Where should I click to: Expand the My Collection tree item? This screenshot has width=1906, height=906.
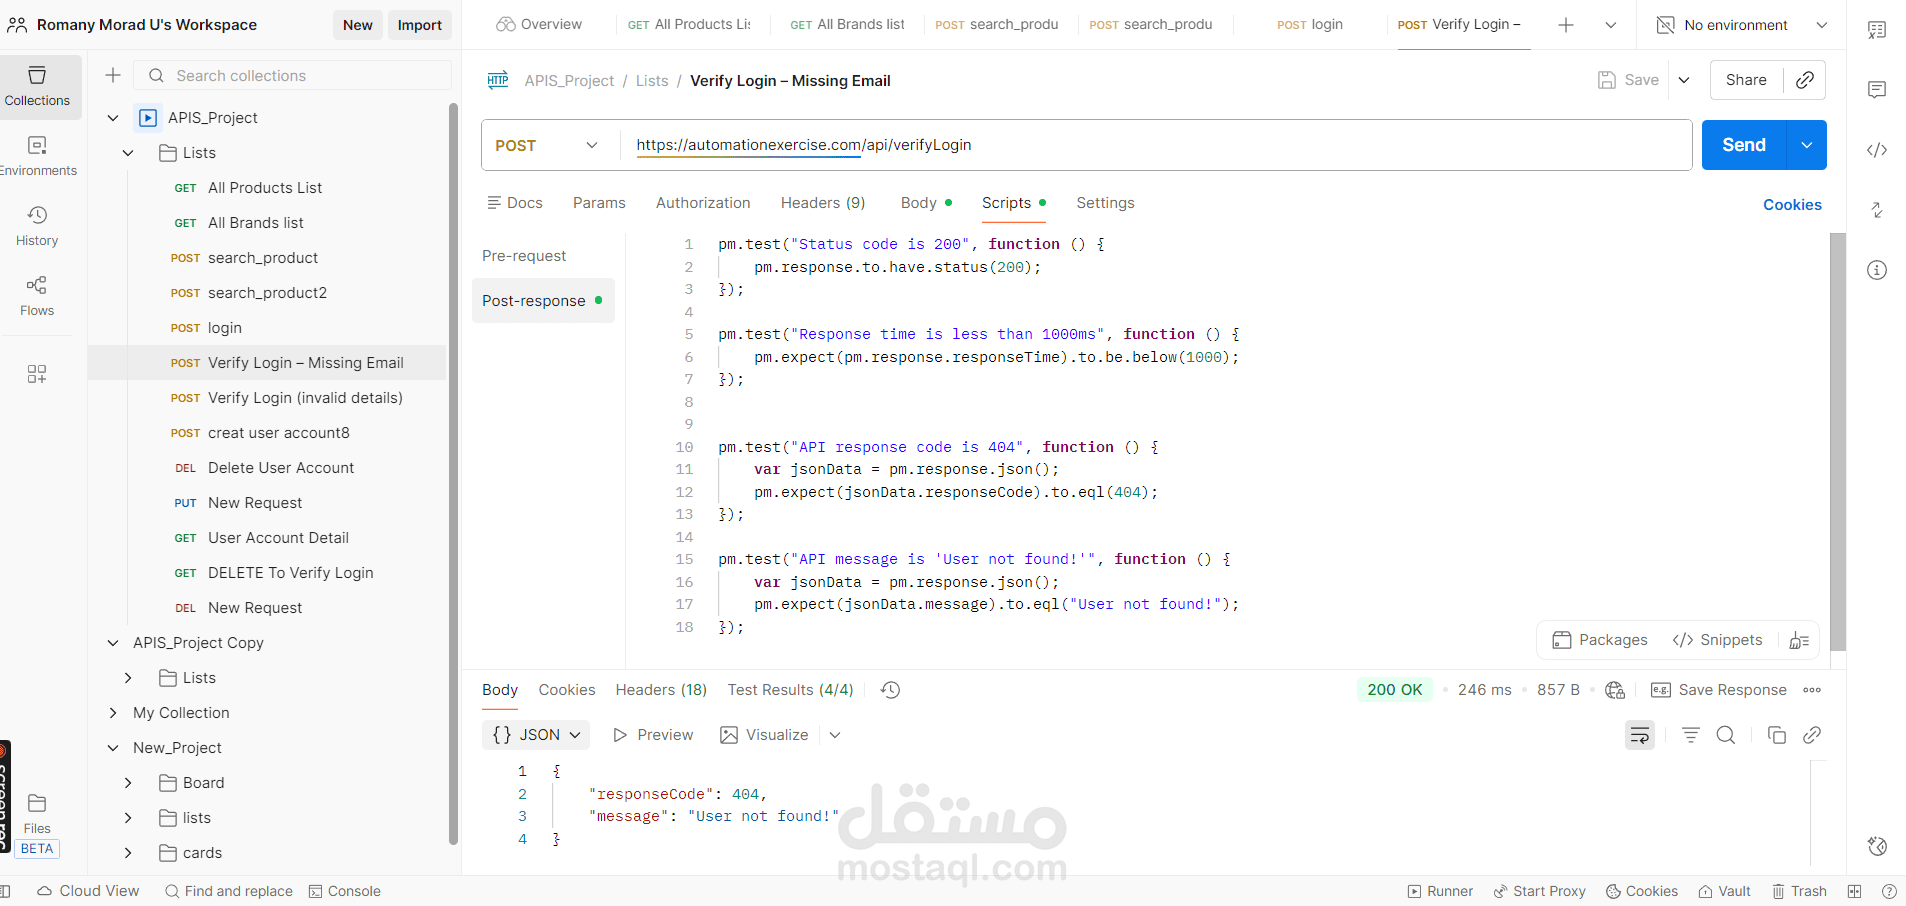pyautogui.click(x=113, y=713)
